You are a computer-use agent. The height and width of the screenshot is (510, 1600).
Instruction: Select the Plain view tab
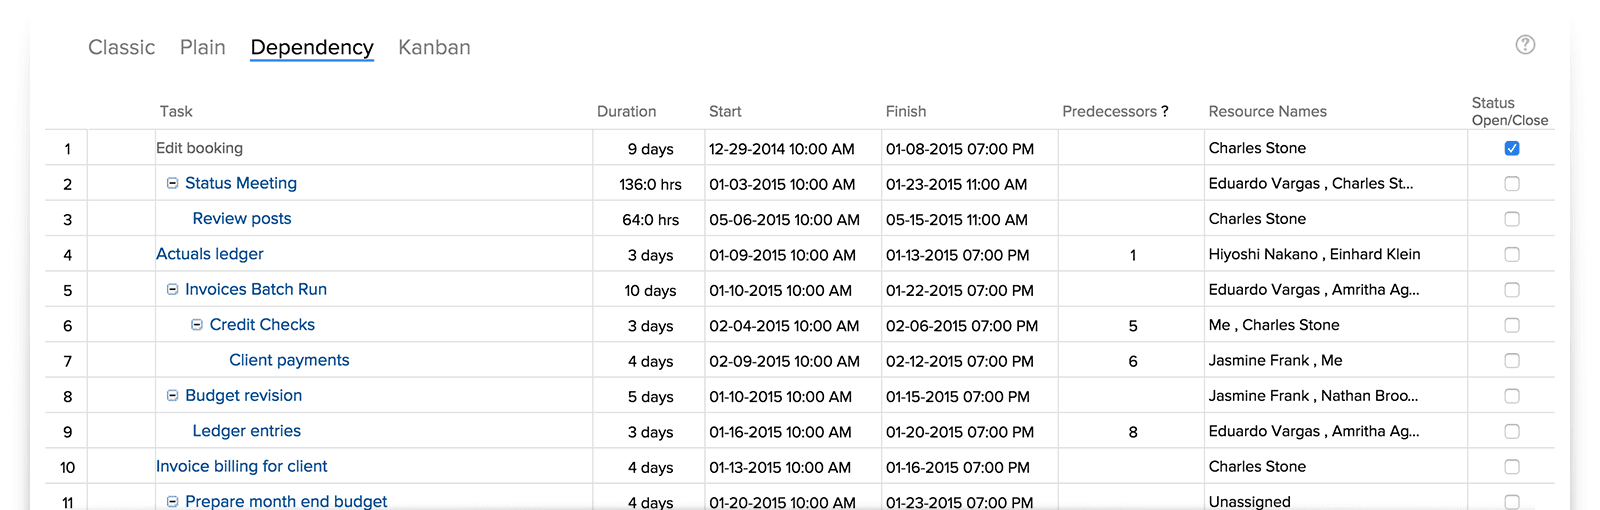click(x=203, y=47)
